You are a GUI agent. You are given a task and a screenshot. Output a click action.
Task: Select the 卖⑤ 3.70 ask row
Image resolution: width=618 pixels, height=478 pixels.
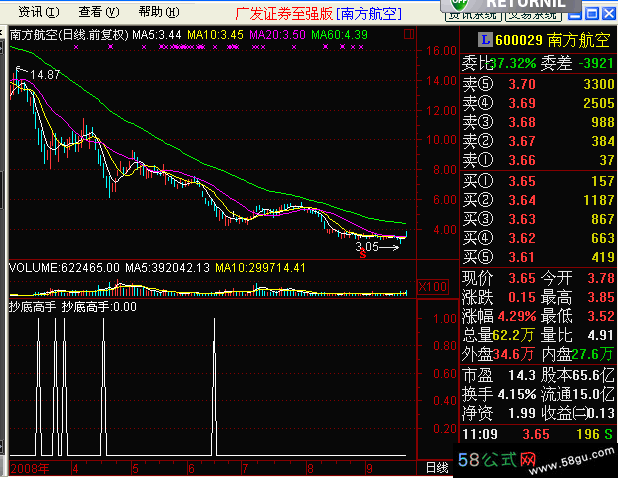(538, 84)
